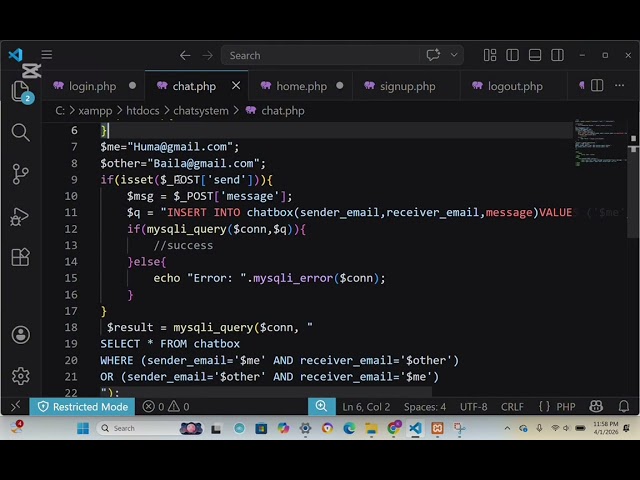
Task: Click the chat.php breadcrumb
Action: pyautogui.click(x=275, y=111)
